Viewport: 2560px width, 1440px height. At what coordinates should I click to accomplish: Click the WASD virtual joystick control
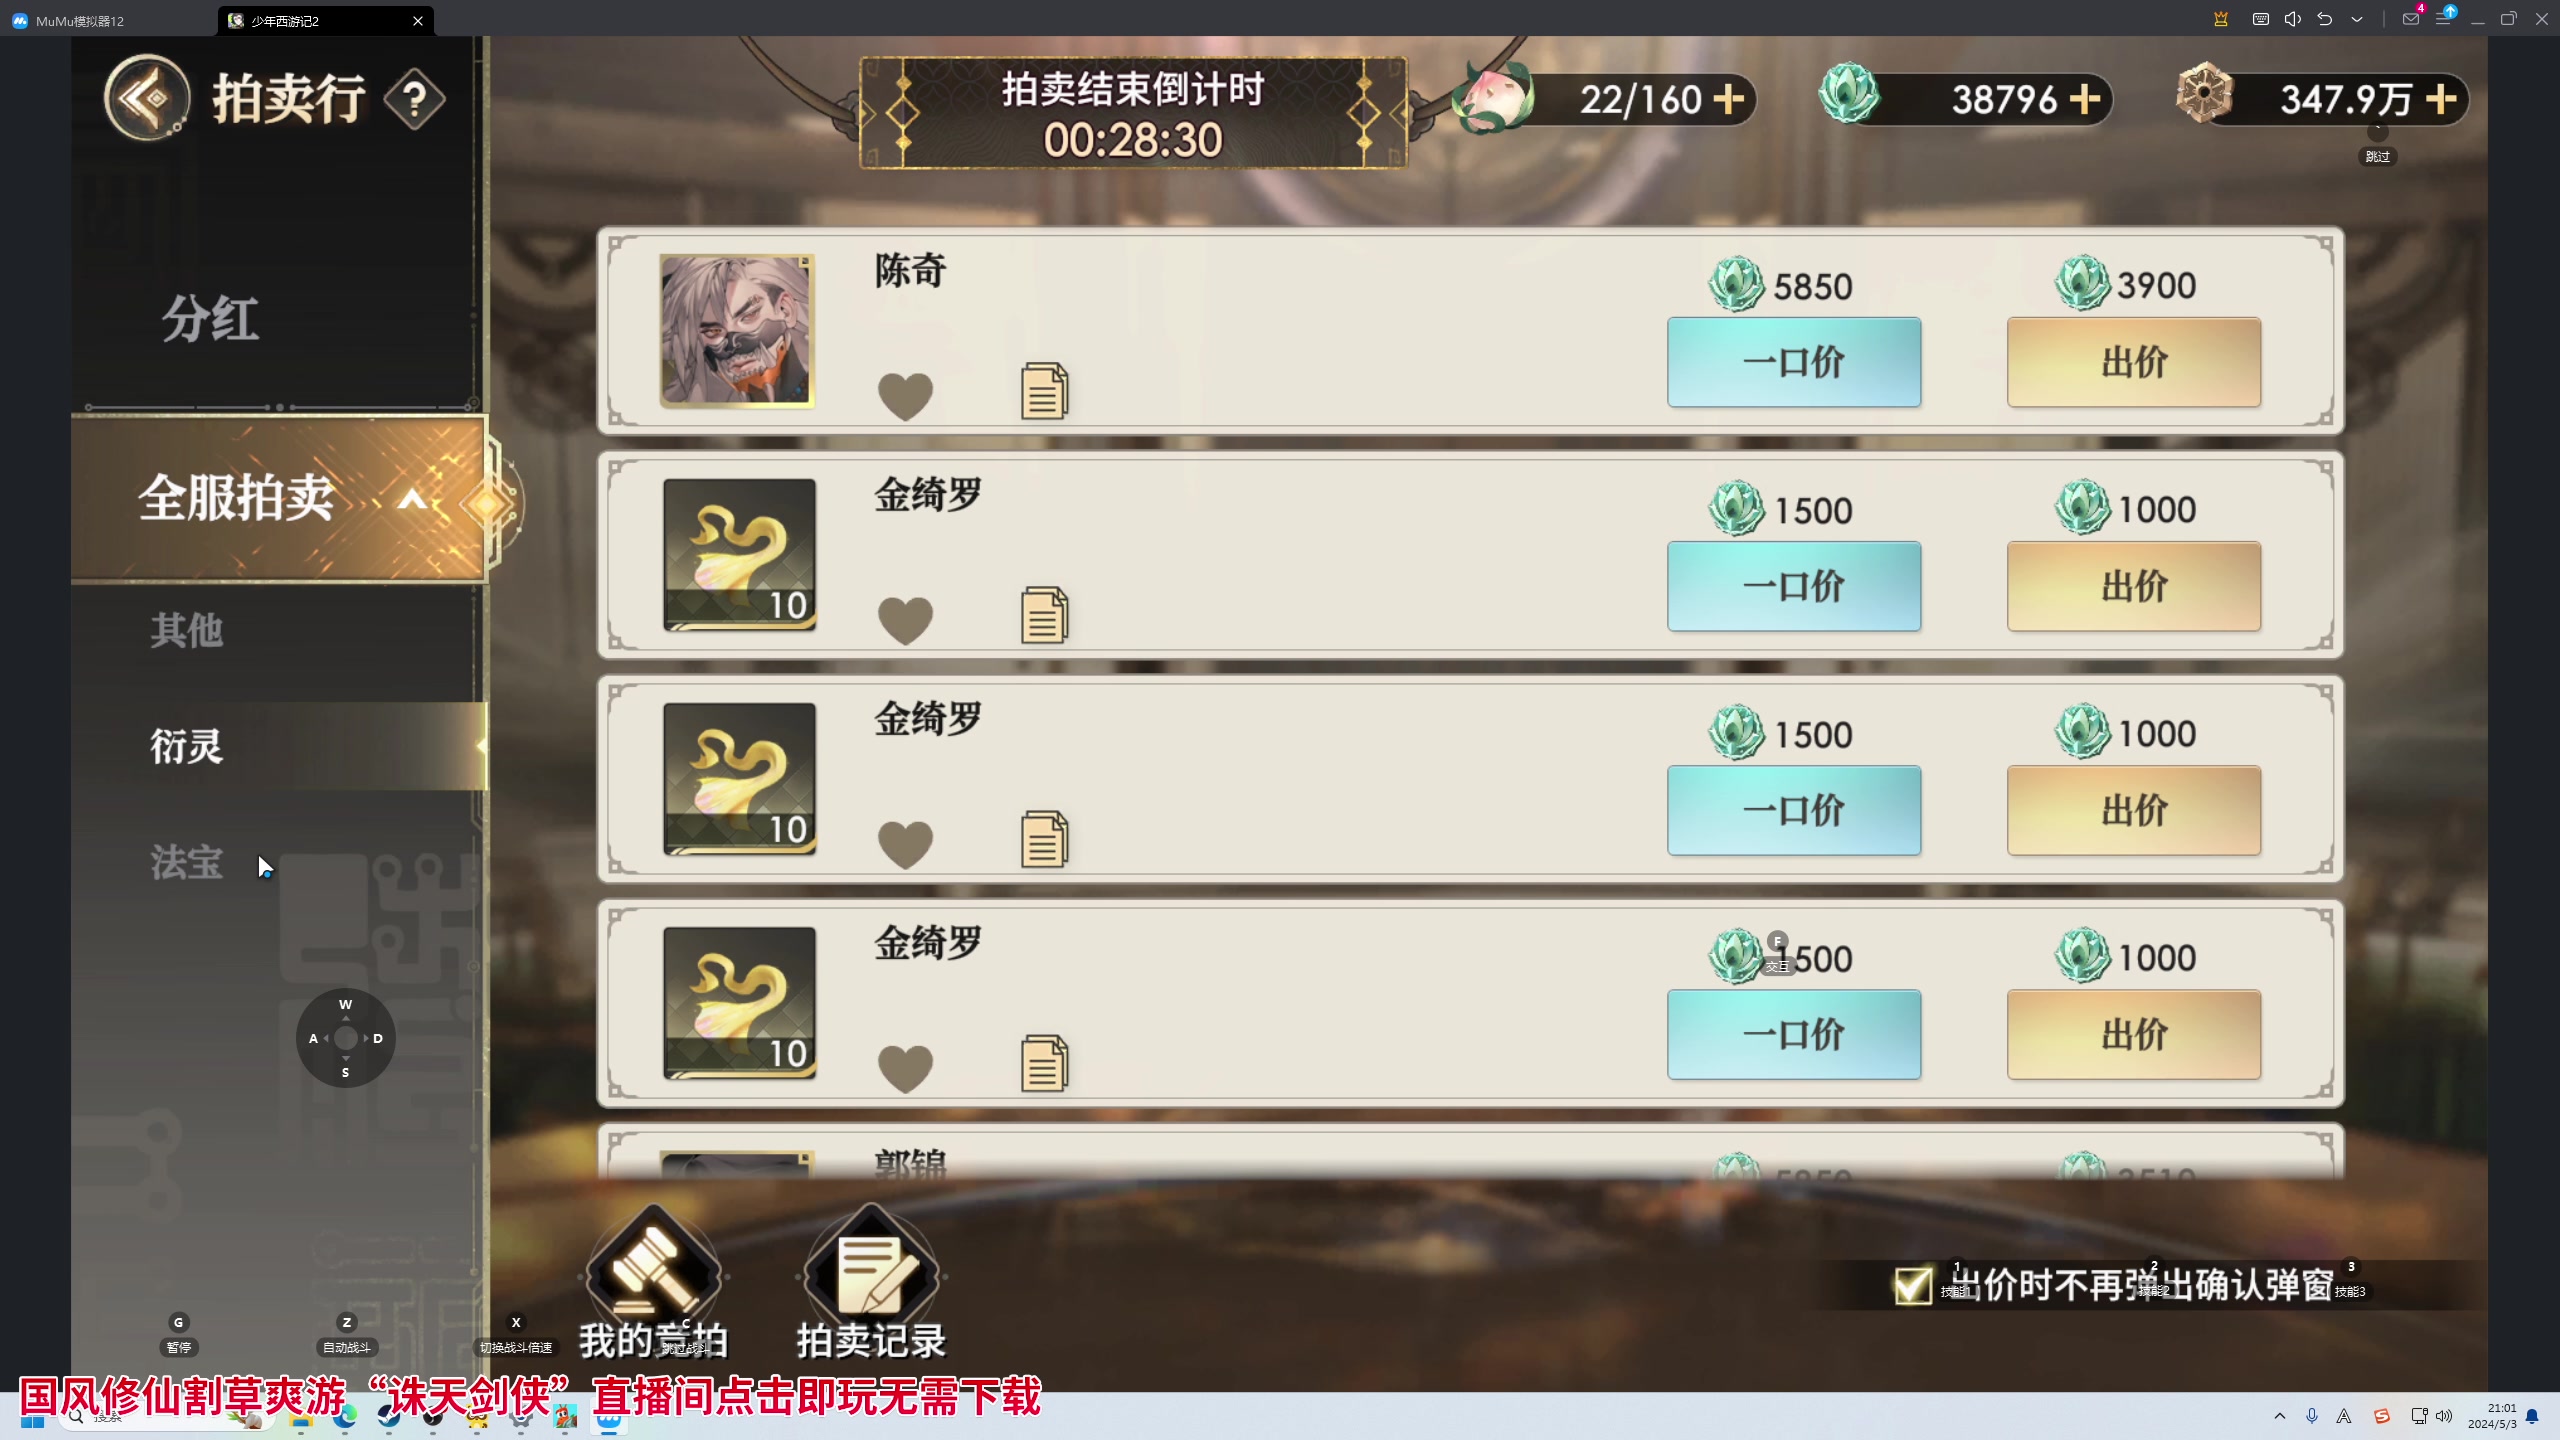[x=346, y=1038]
